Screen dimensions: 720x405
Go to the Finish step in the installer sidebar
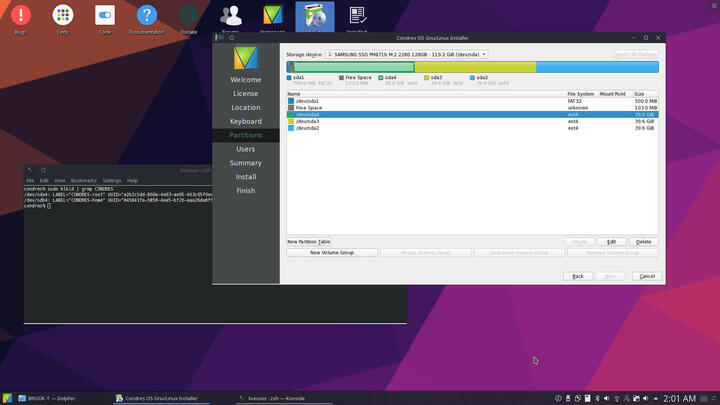coord(246,190)
